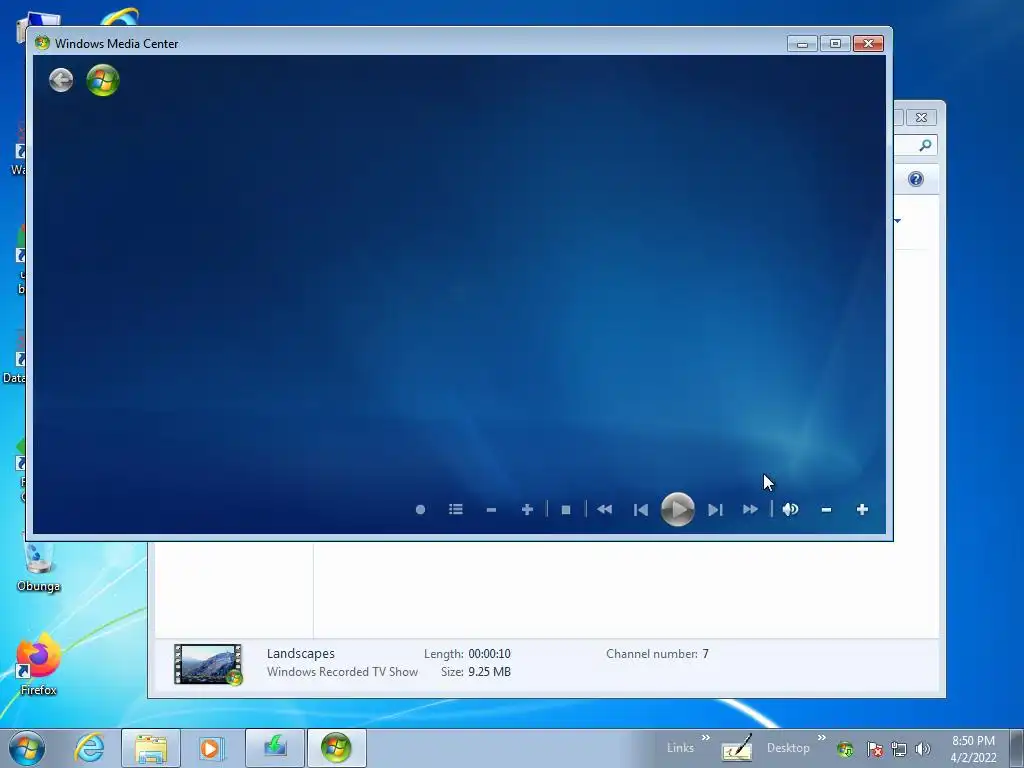The width and height of the screenshot is (1024, 768).
Task: Click the Channel number value 7
Action: (x=705, y=654)
